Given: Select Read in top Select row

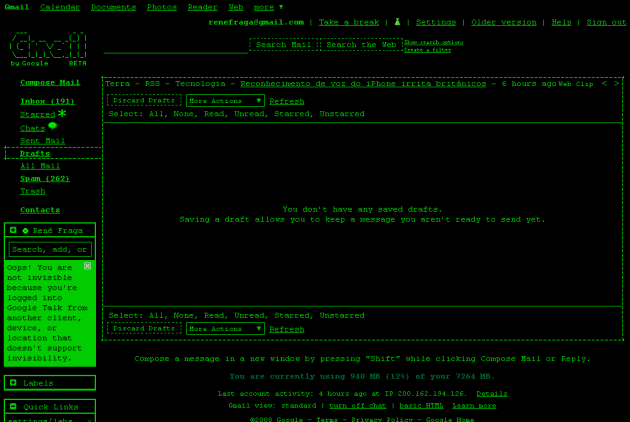Looking at the screenshot, I should (214, 114).
